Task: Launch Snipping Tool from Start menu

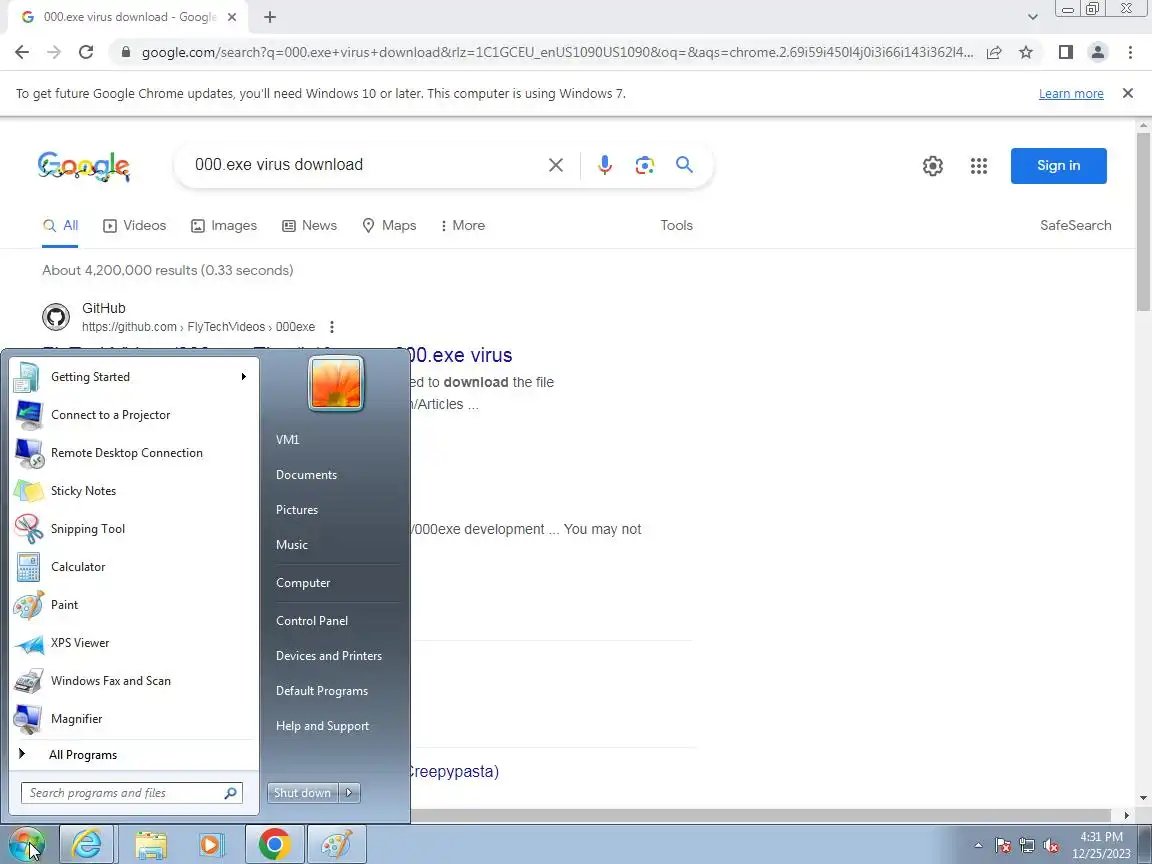Action: pos(134,529)
